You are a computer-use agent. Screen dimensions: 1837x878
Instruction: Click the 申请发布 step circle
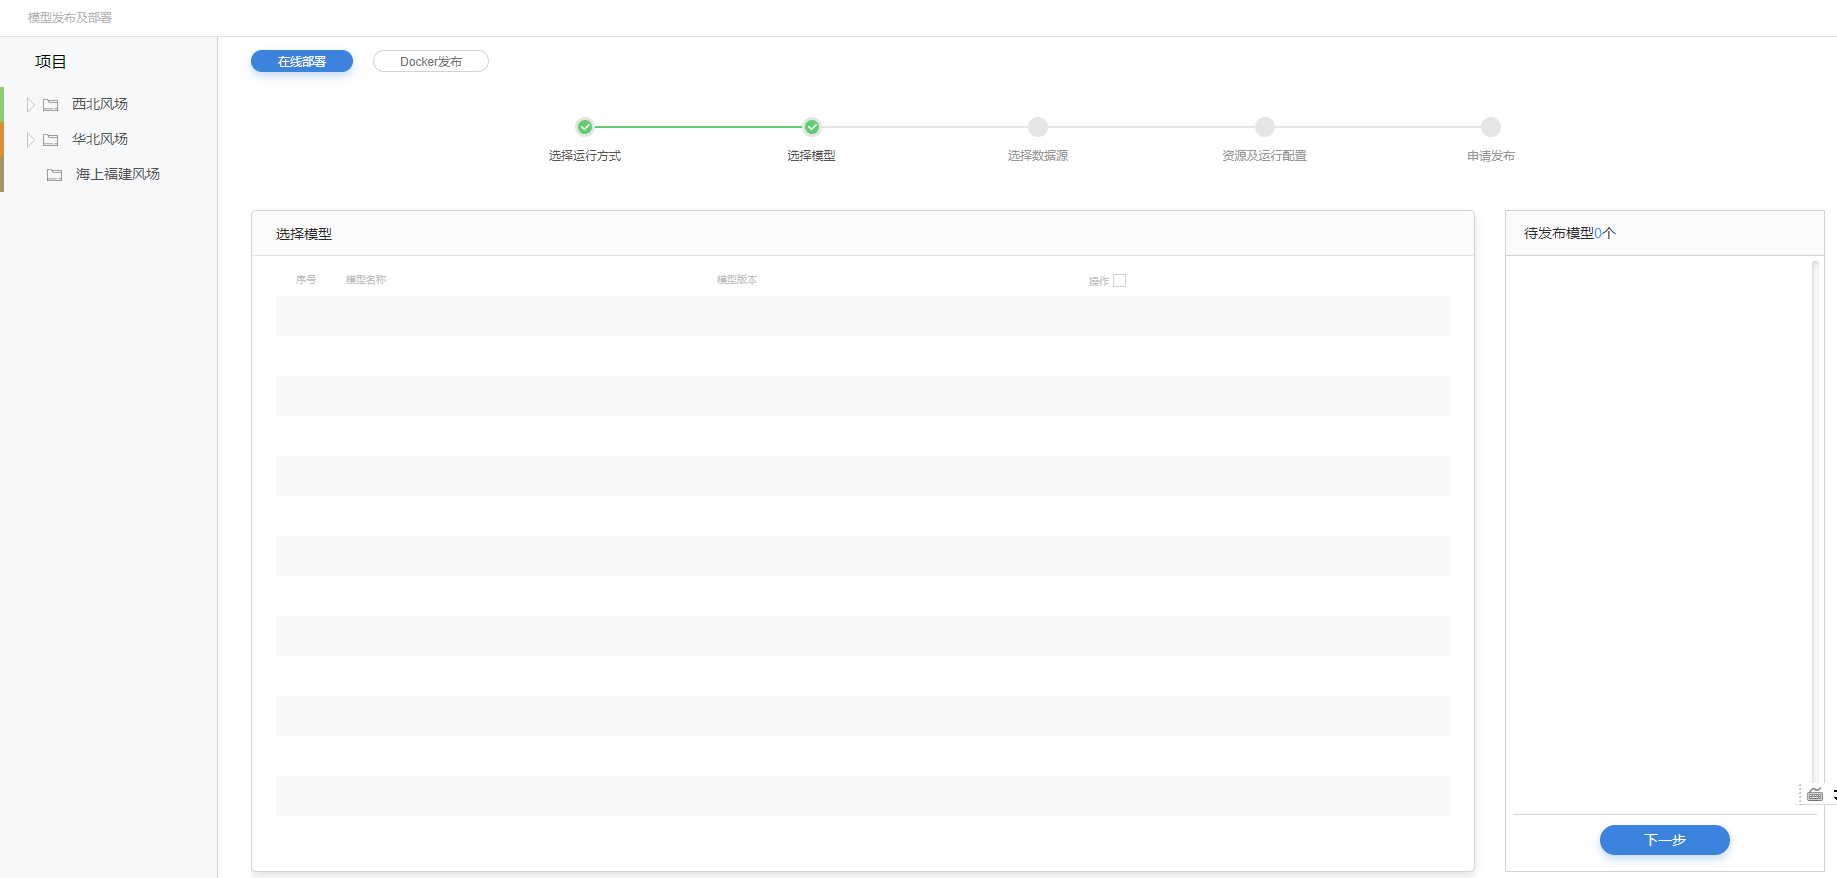pyautogui.click(x=1491, y=127)
